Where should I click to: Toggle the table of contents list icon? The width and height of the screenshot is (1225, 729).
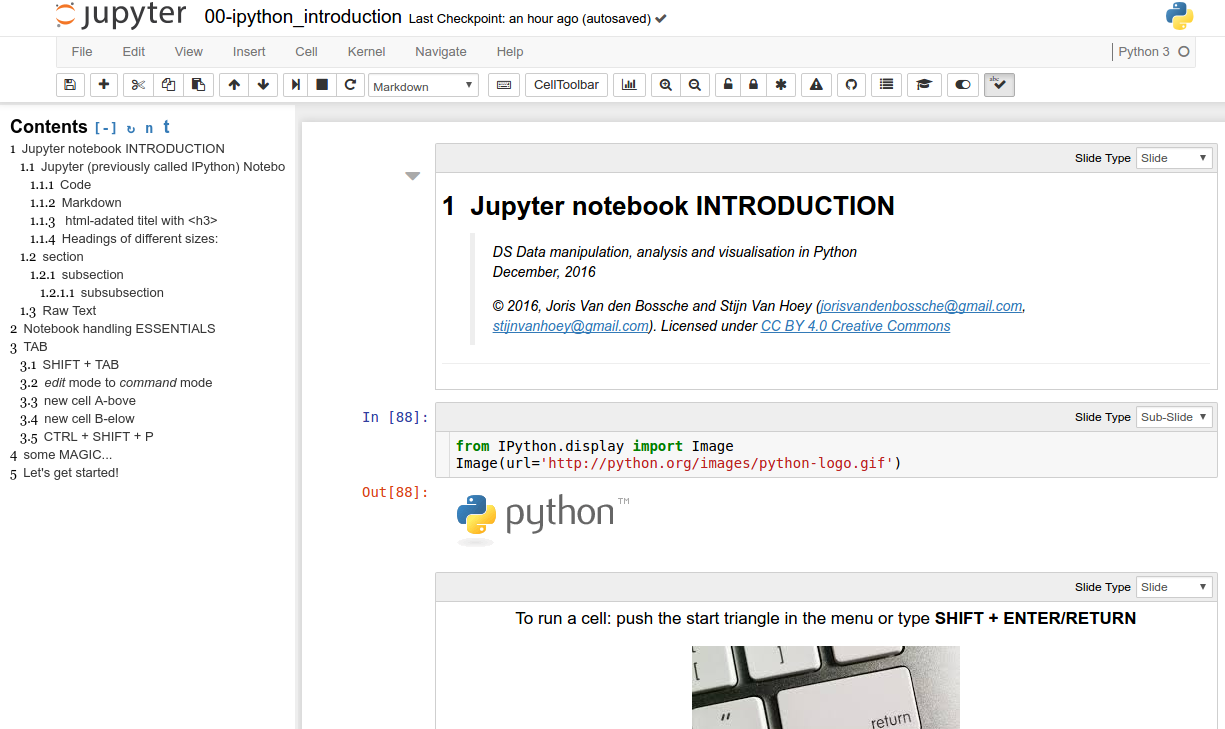886,85
